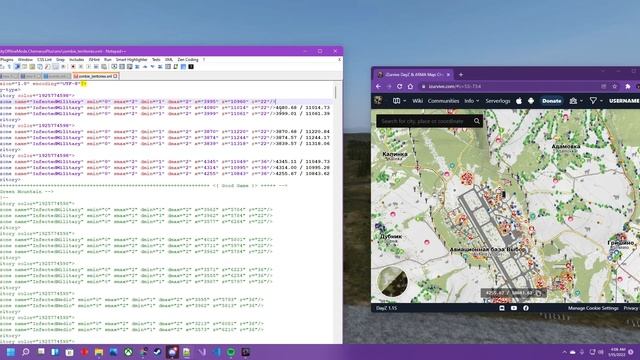
Task: Expand the filter funnel dropdown
Action: [x=596, y=101]
